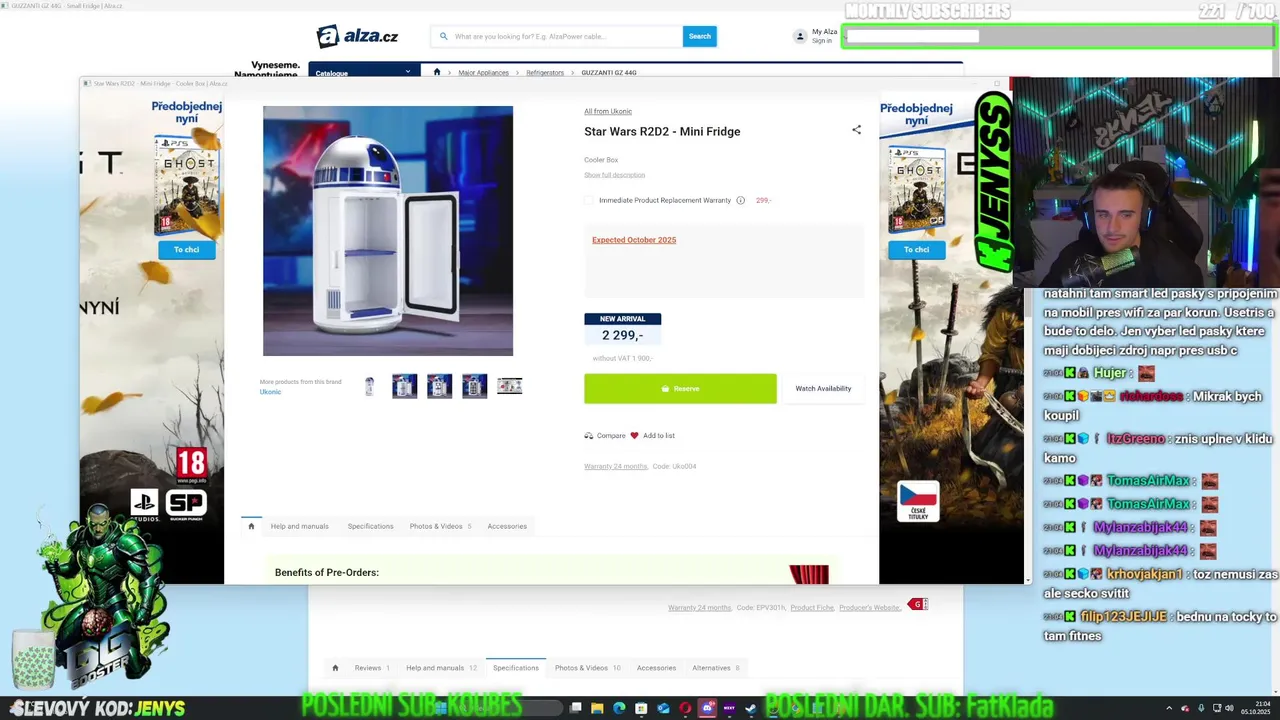Click the red energy label badge
This screenshot has width=1280, height=720.
tap(918, 604)
